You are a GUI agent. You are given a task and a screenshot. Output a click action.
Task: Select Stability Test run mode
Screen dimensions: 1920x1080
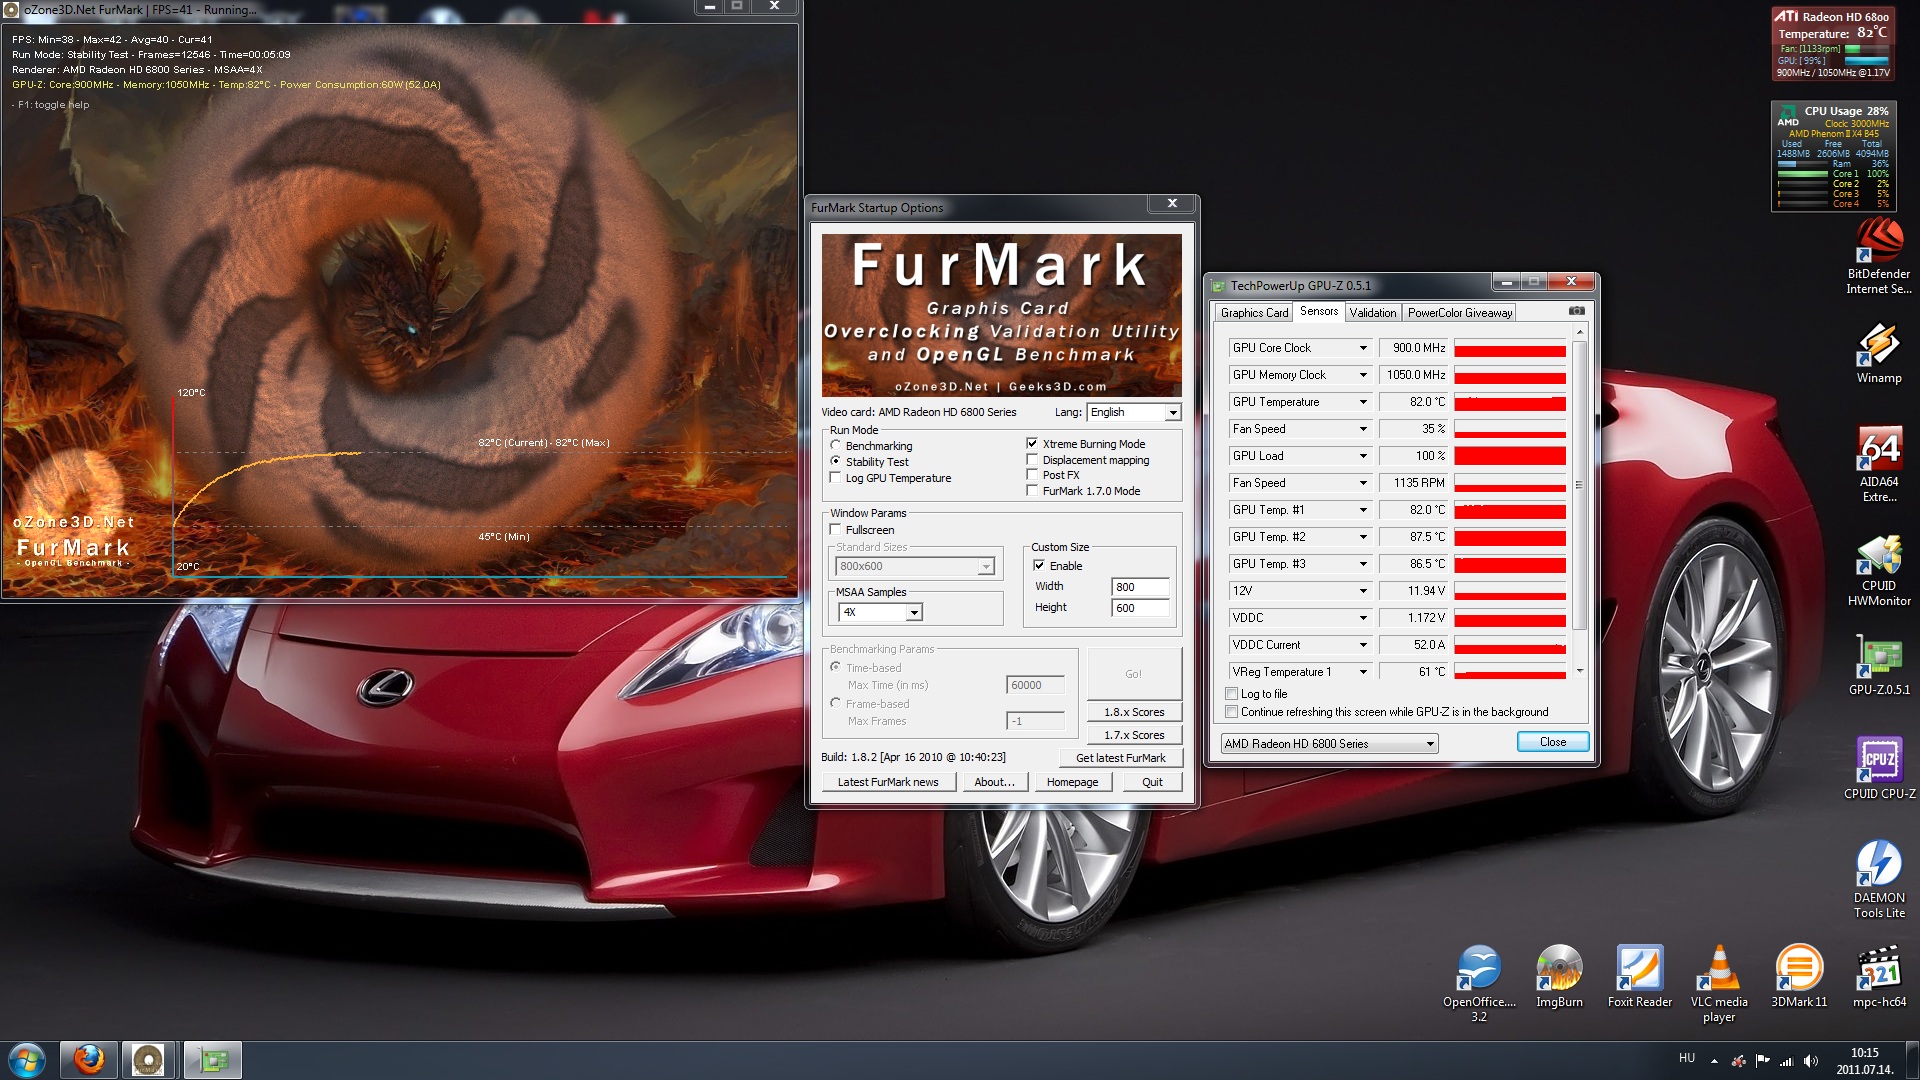(836, 461)
